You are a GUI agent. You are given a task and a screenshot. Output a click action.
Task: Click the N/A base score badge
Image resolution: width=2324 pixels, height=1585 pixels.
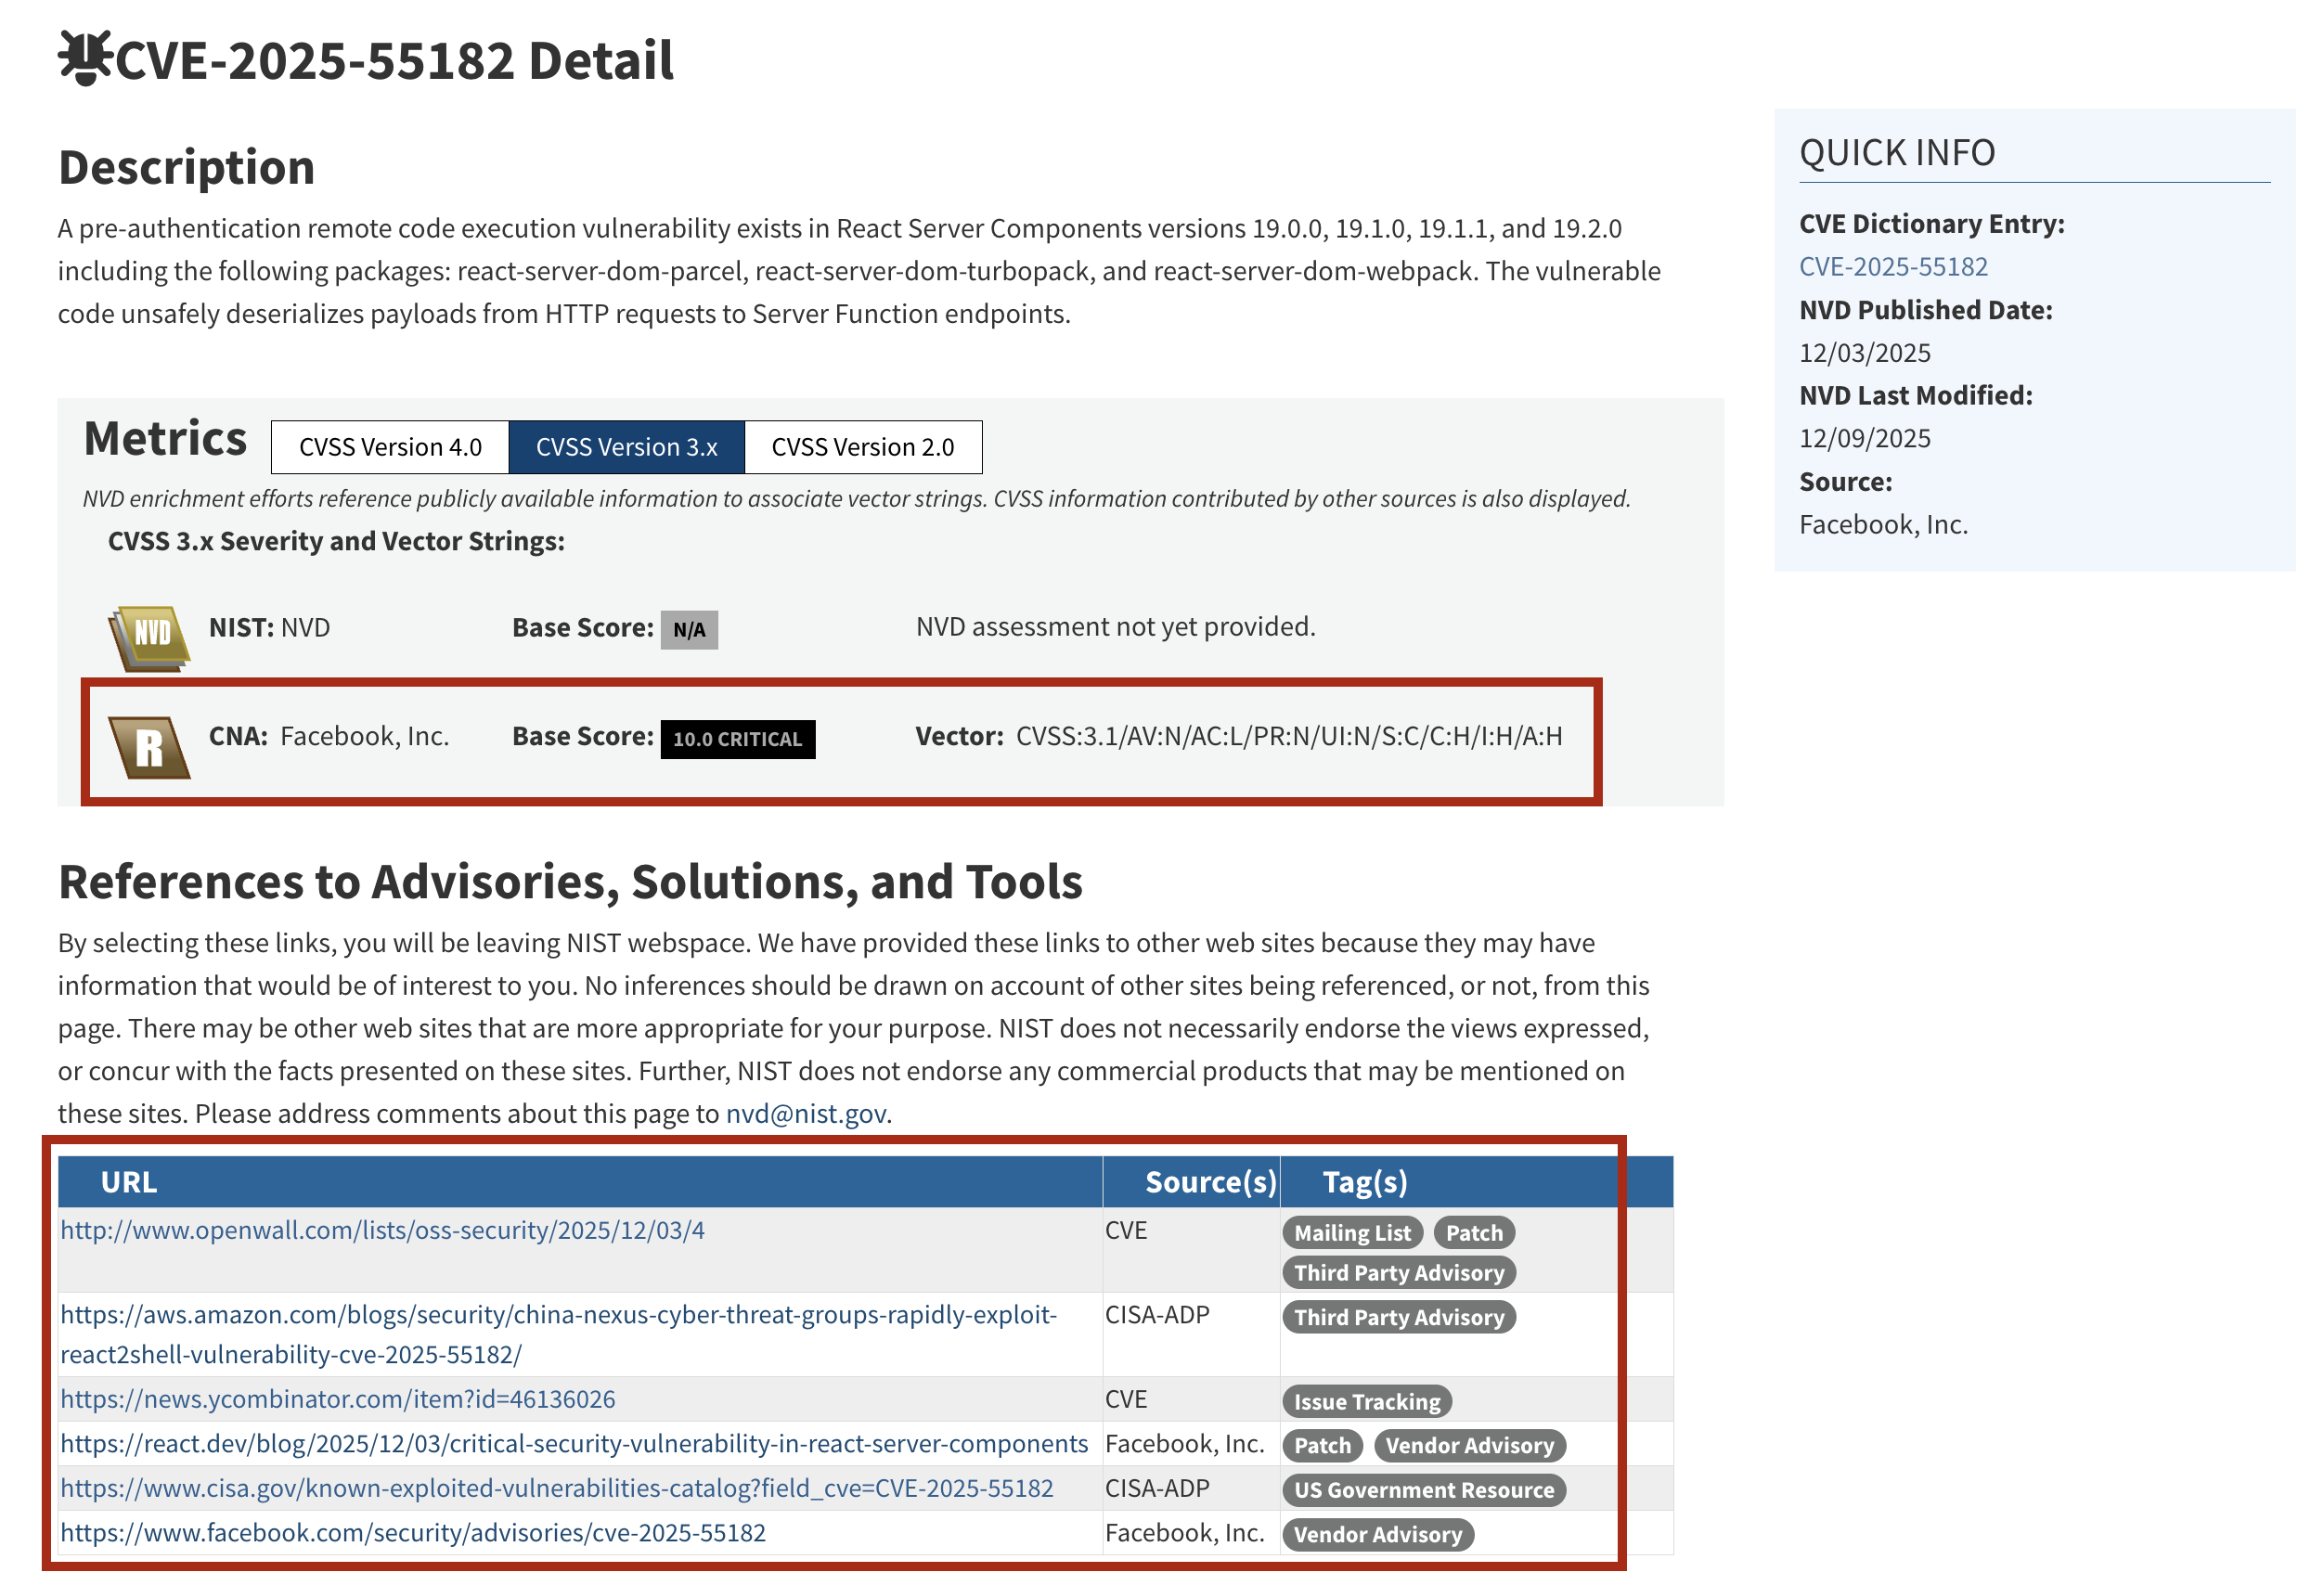click(688, 629)
